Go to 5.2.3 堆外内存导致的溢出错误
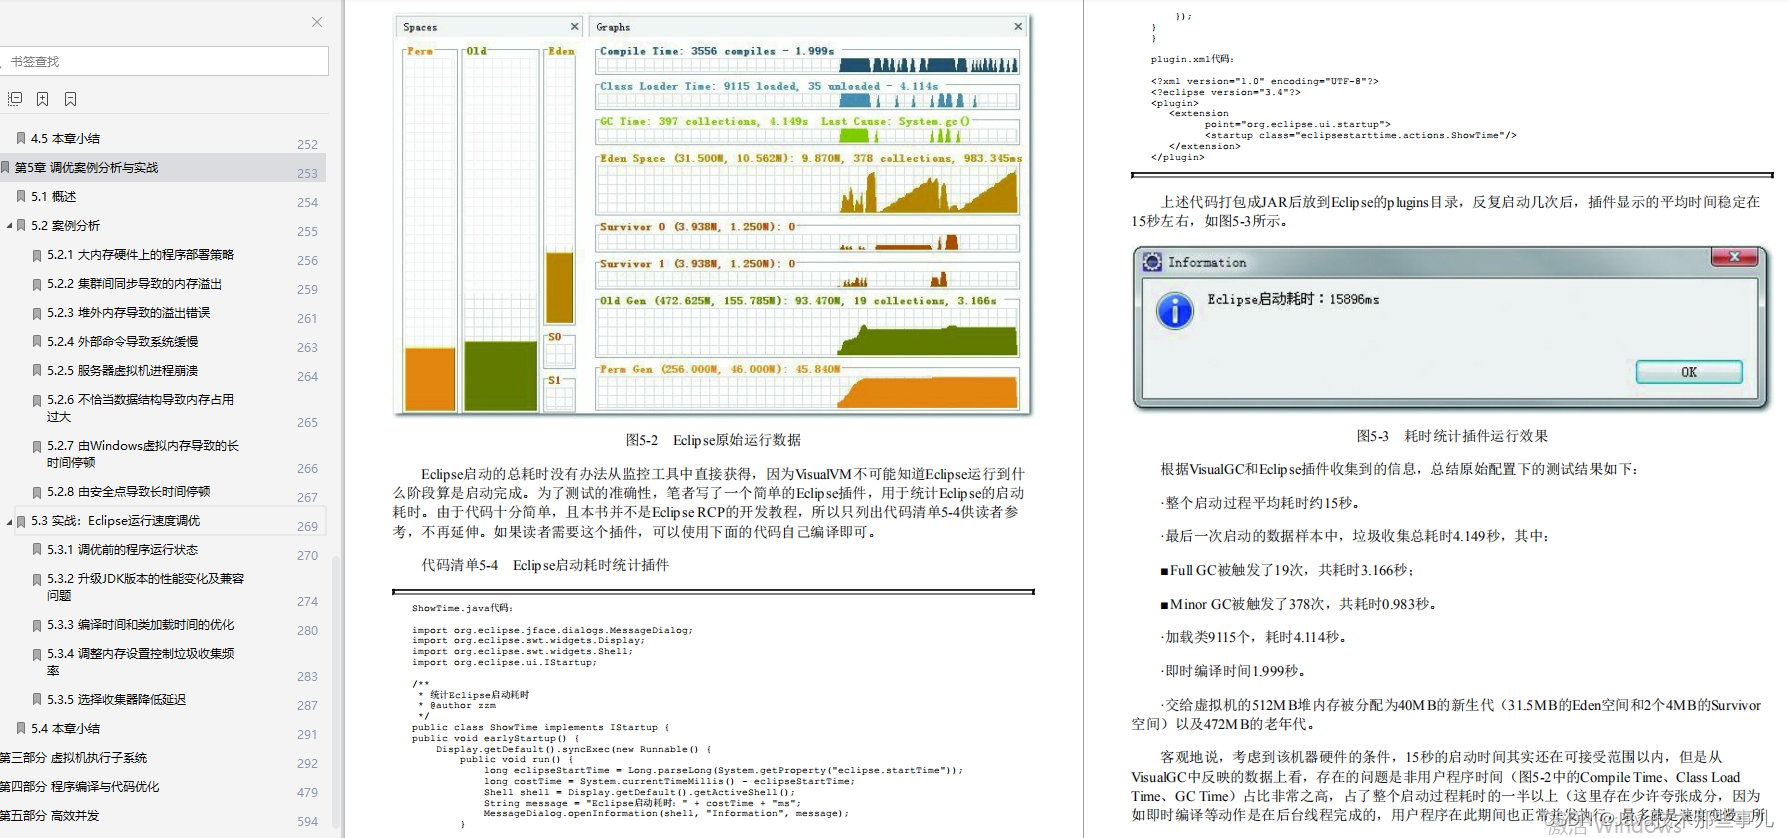 click(128, 313)
